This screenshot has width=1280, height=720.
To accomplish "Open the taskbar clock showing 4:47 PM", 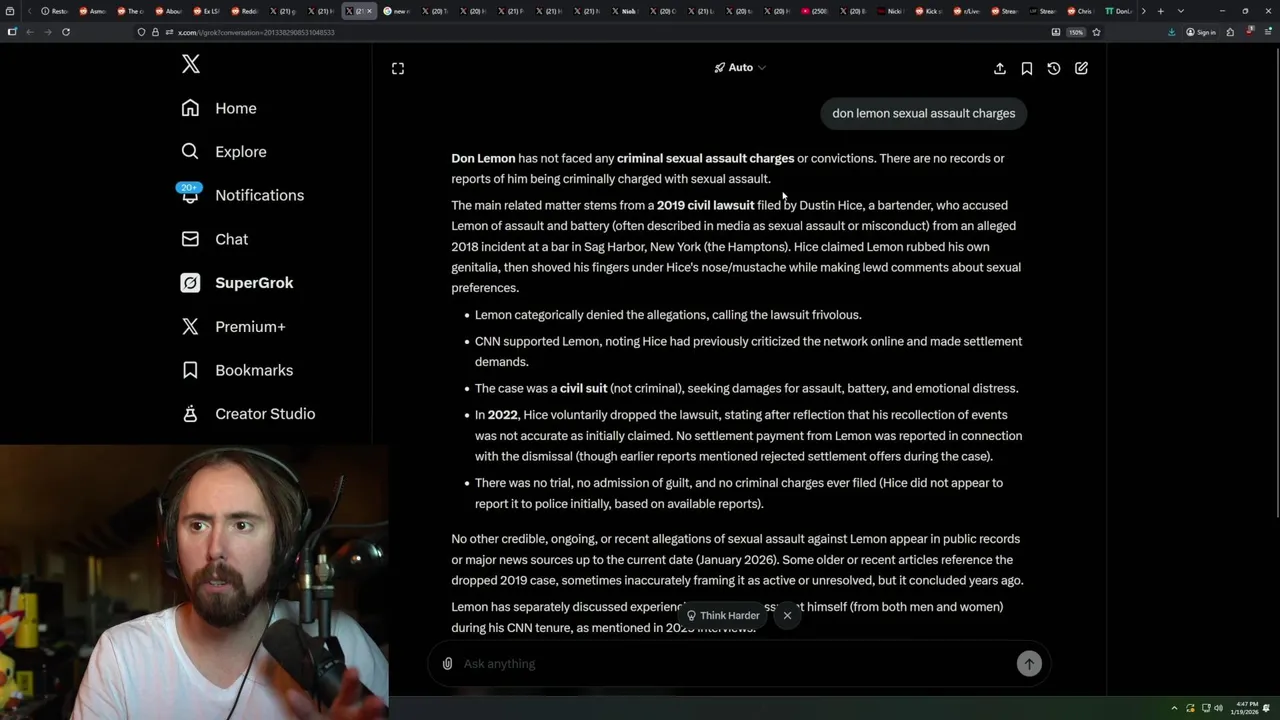I will tap(1244, 708).
